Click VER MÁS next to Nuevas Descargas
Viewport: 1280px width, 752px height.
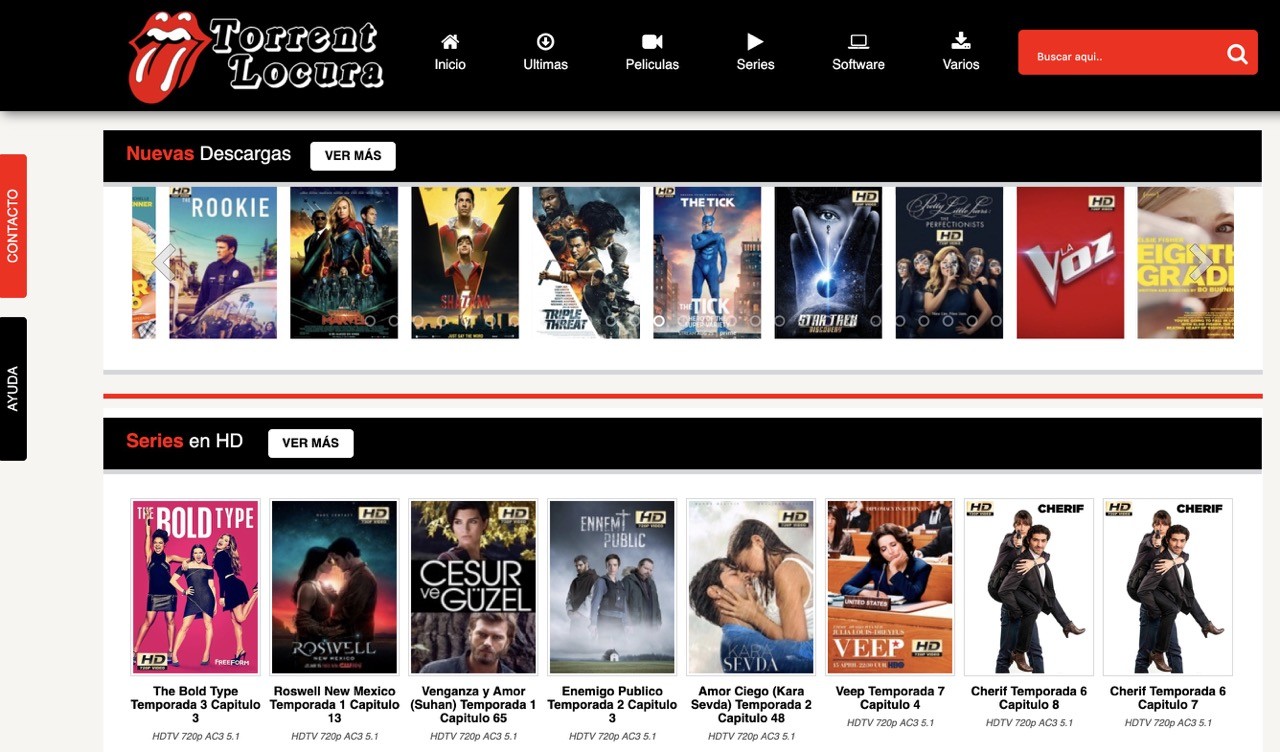[352, 155]
